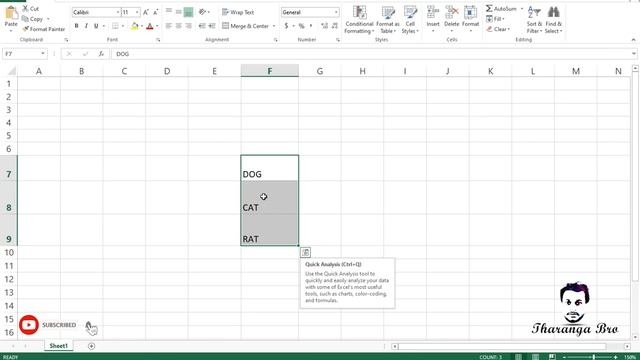Open Format as Table gallery
This screenshot has height=360, width=640.
(387, 20)
